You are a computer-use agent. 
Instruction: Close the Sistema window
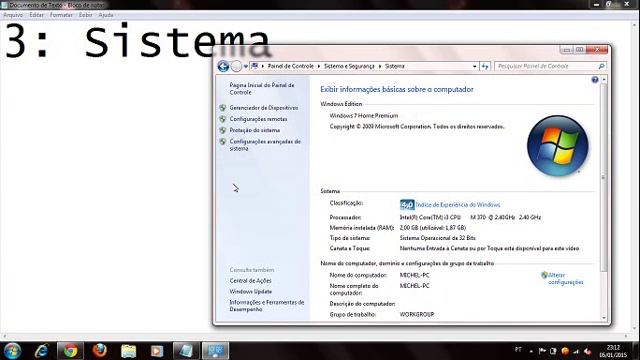coord(597,50)
